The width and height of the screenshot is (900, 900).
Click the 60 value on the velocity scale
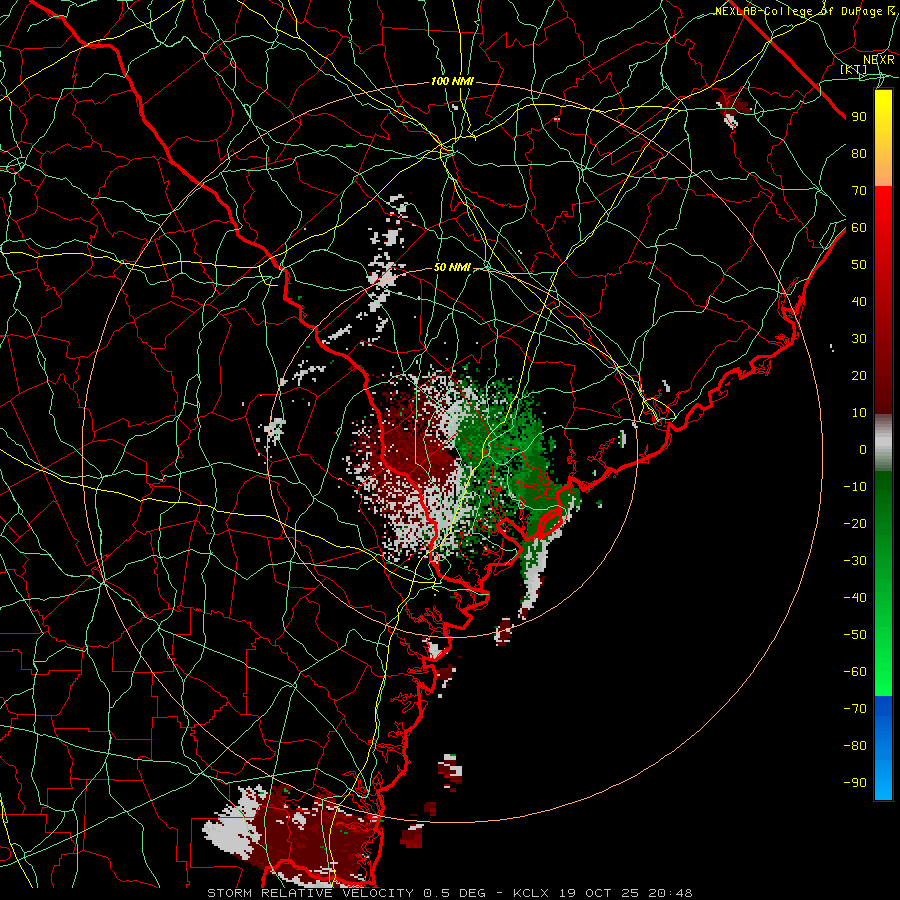click(x=859, y=228)
